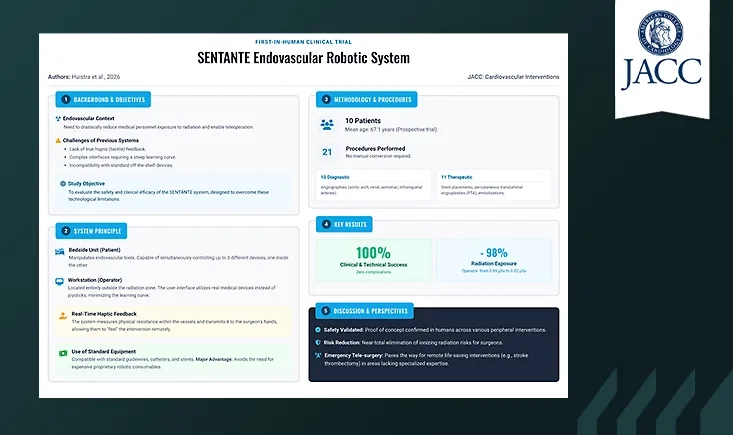This screenshot has height=435, width=733.
Task: Click the standard equipment money icon
Action: point(63,353)
